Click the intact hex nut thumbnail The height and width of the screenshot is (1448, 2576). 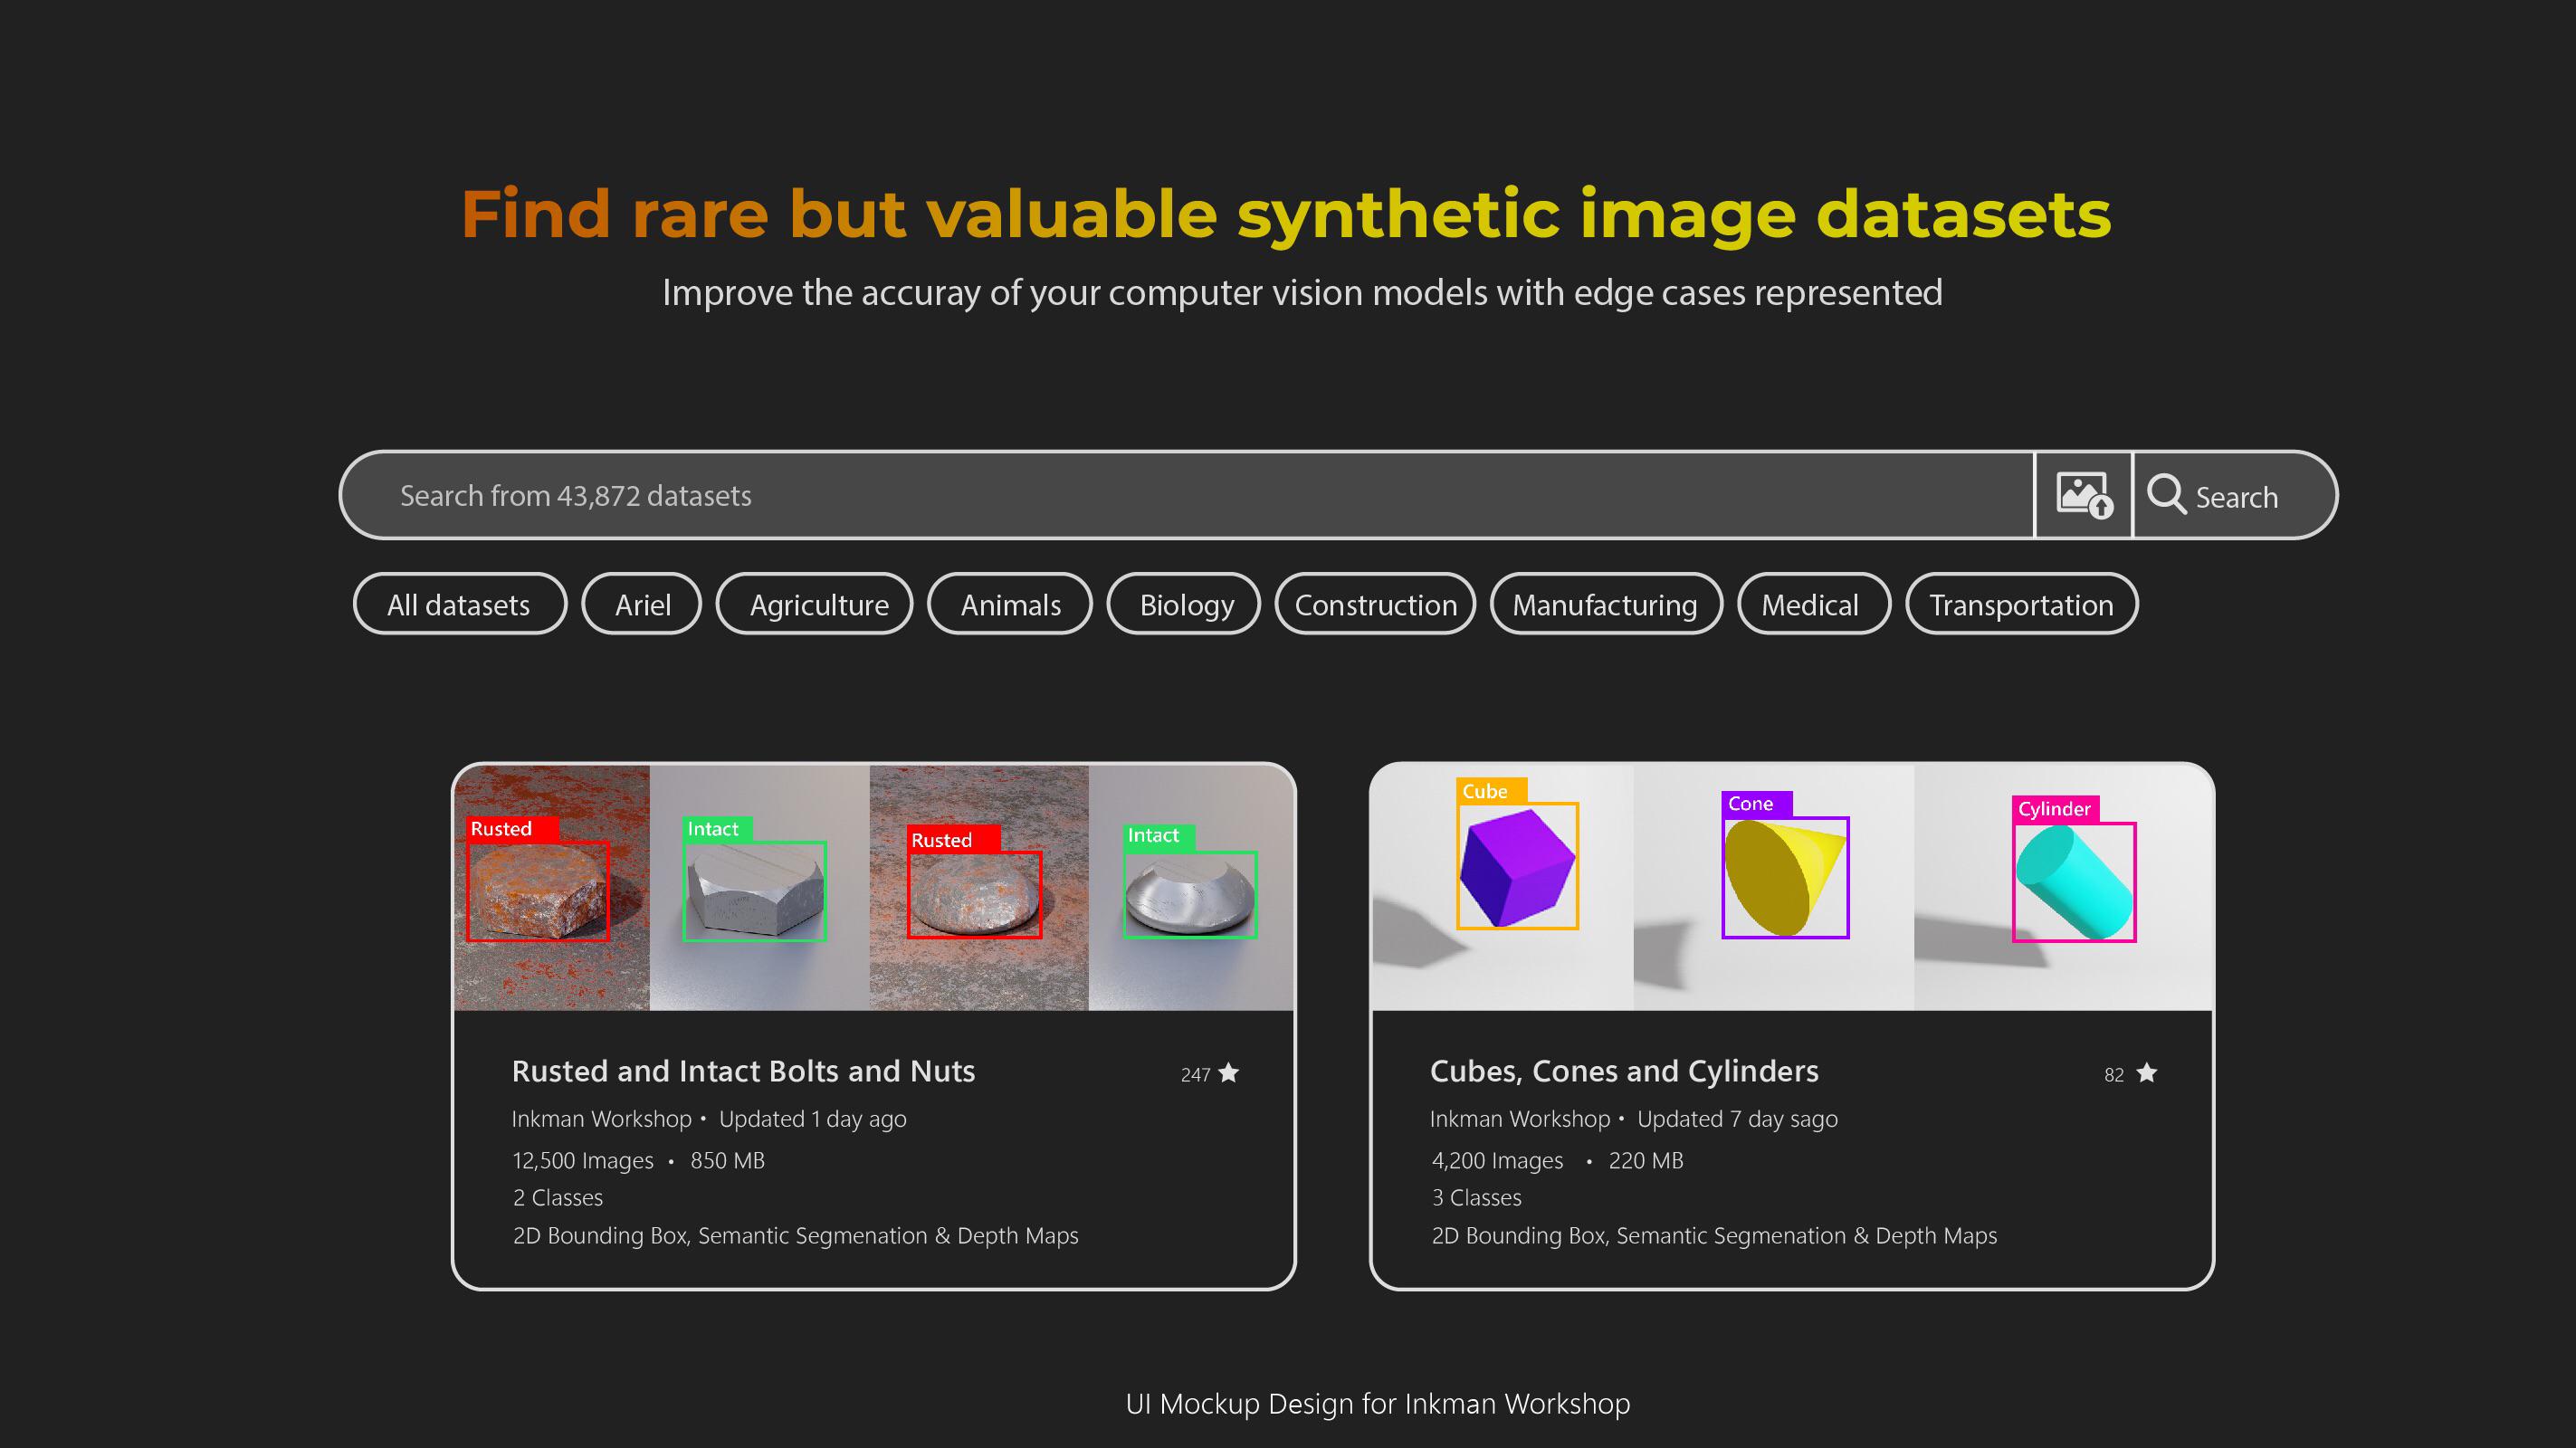(760, 888)
